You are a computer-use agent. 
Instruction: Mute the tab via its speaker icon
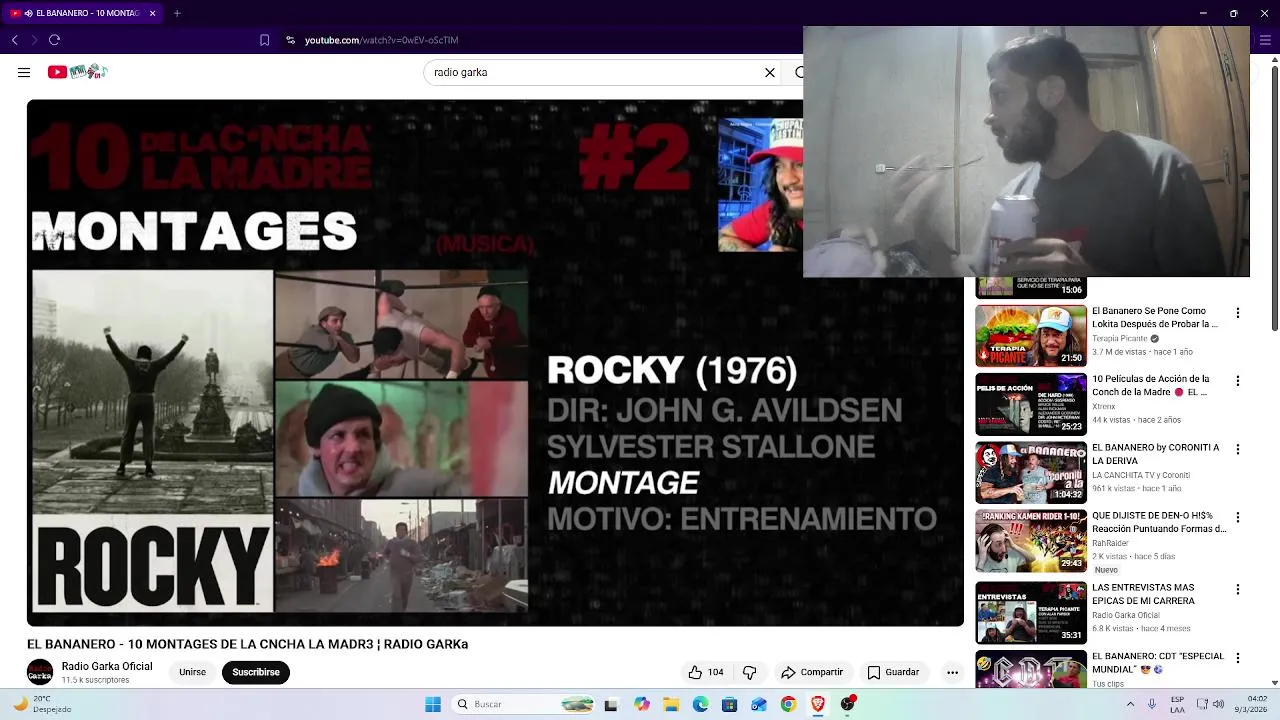coord(28,13)
